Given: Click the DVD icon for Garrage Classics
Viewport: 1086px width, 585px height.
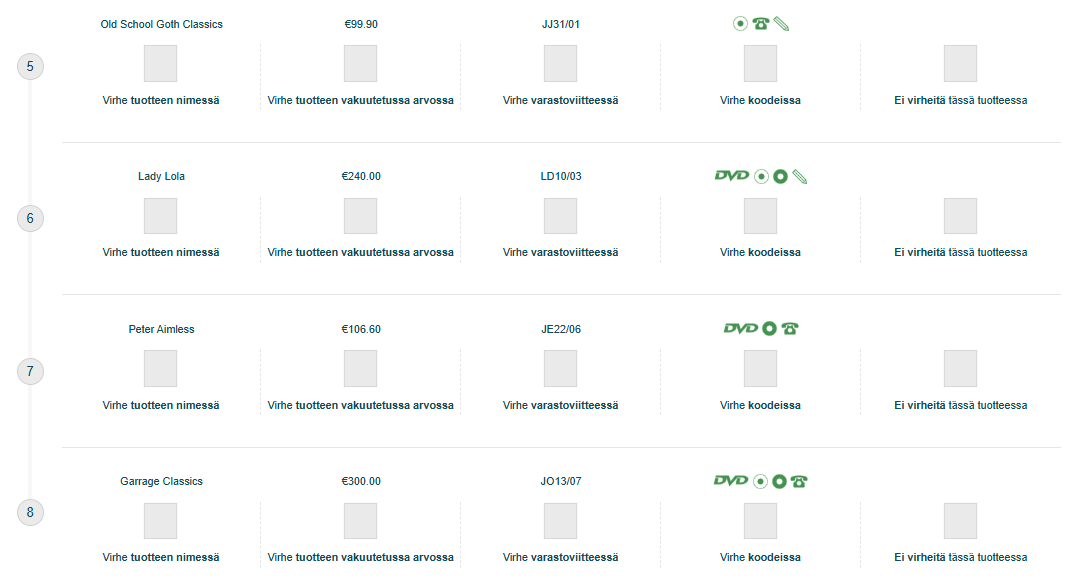Looking at the screenshot, I should pos(731,480).
